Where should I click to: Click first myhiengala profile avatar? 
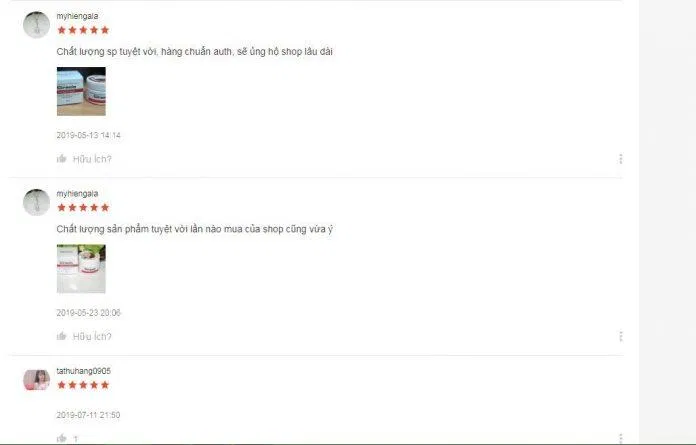click(36, 25)
